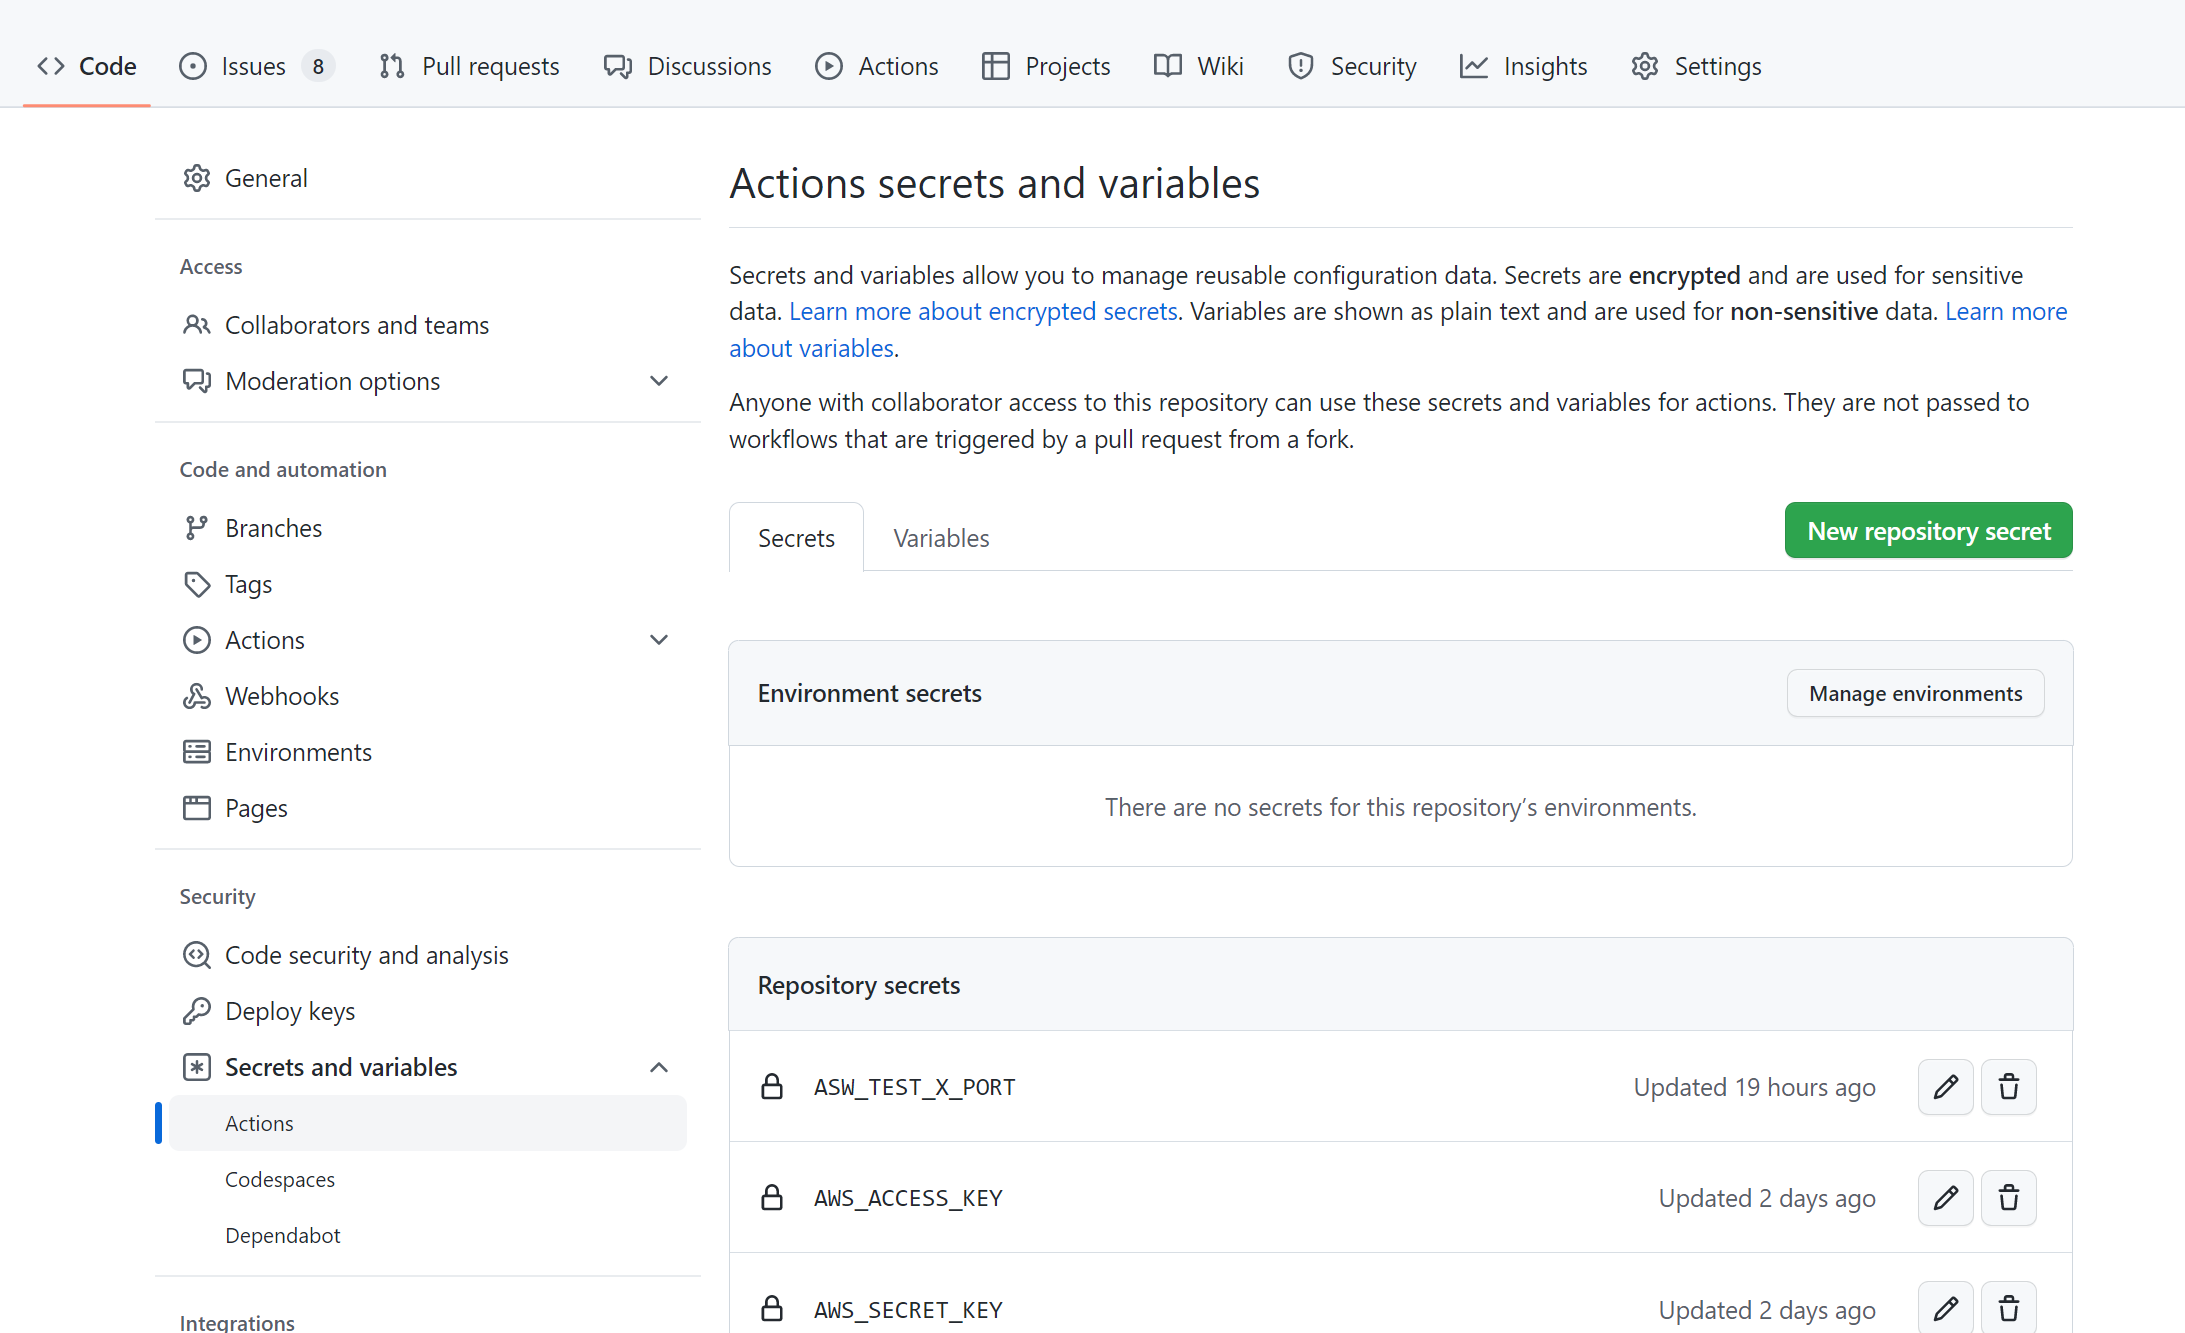Expand the Actions sidebar section chevron

659,640
